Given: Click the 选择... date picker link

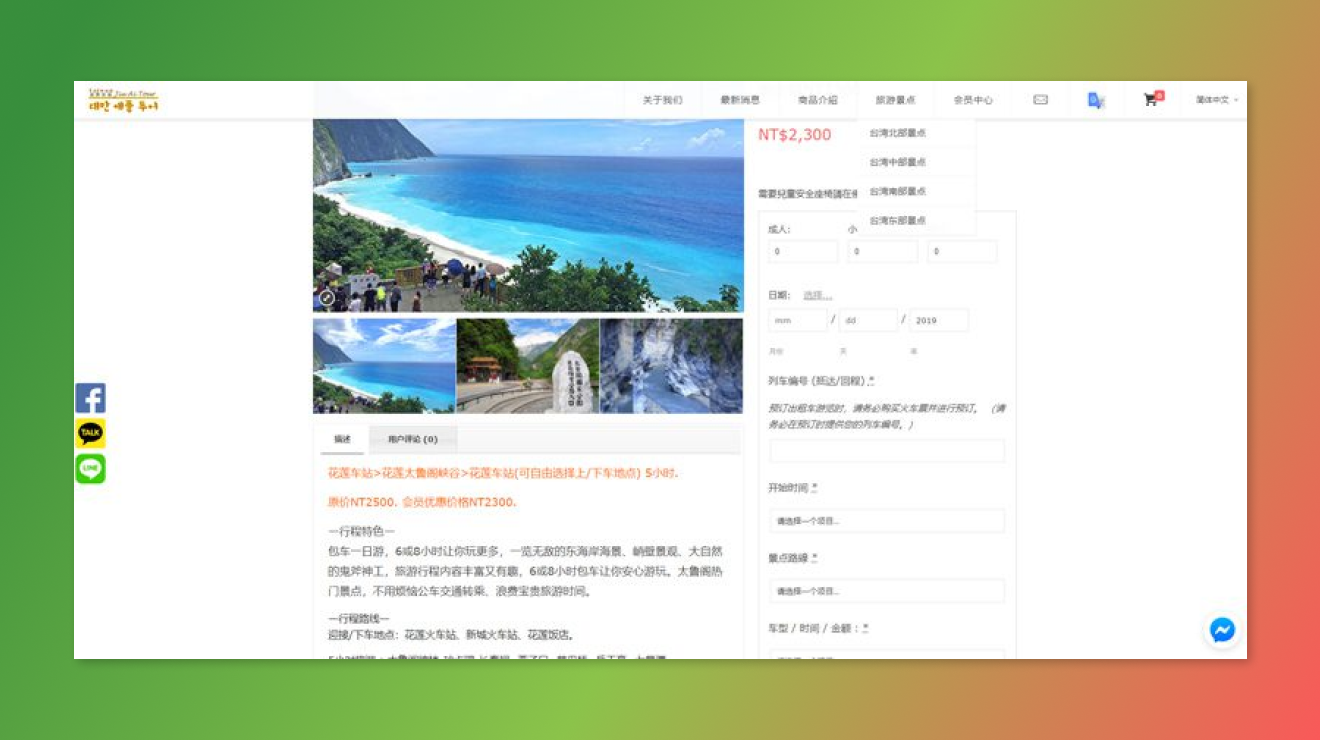Looking at the screenshot, I should (x=817, y=295).
